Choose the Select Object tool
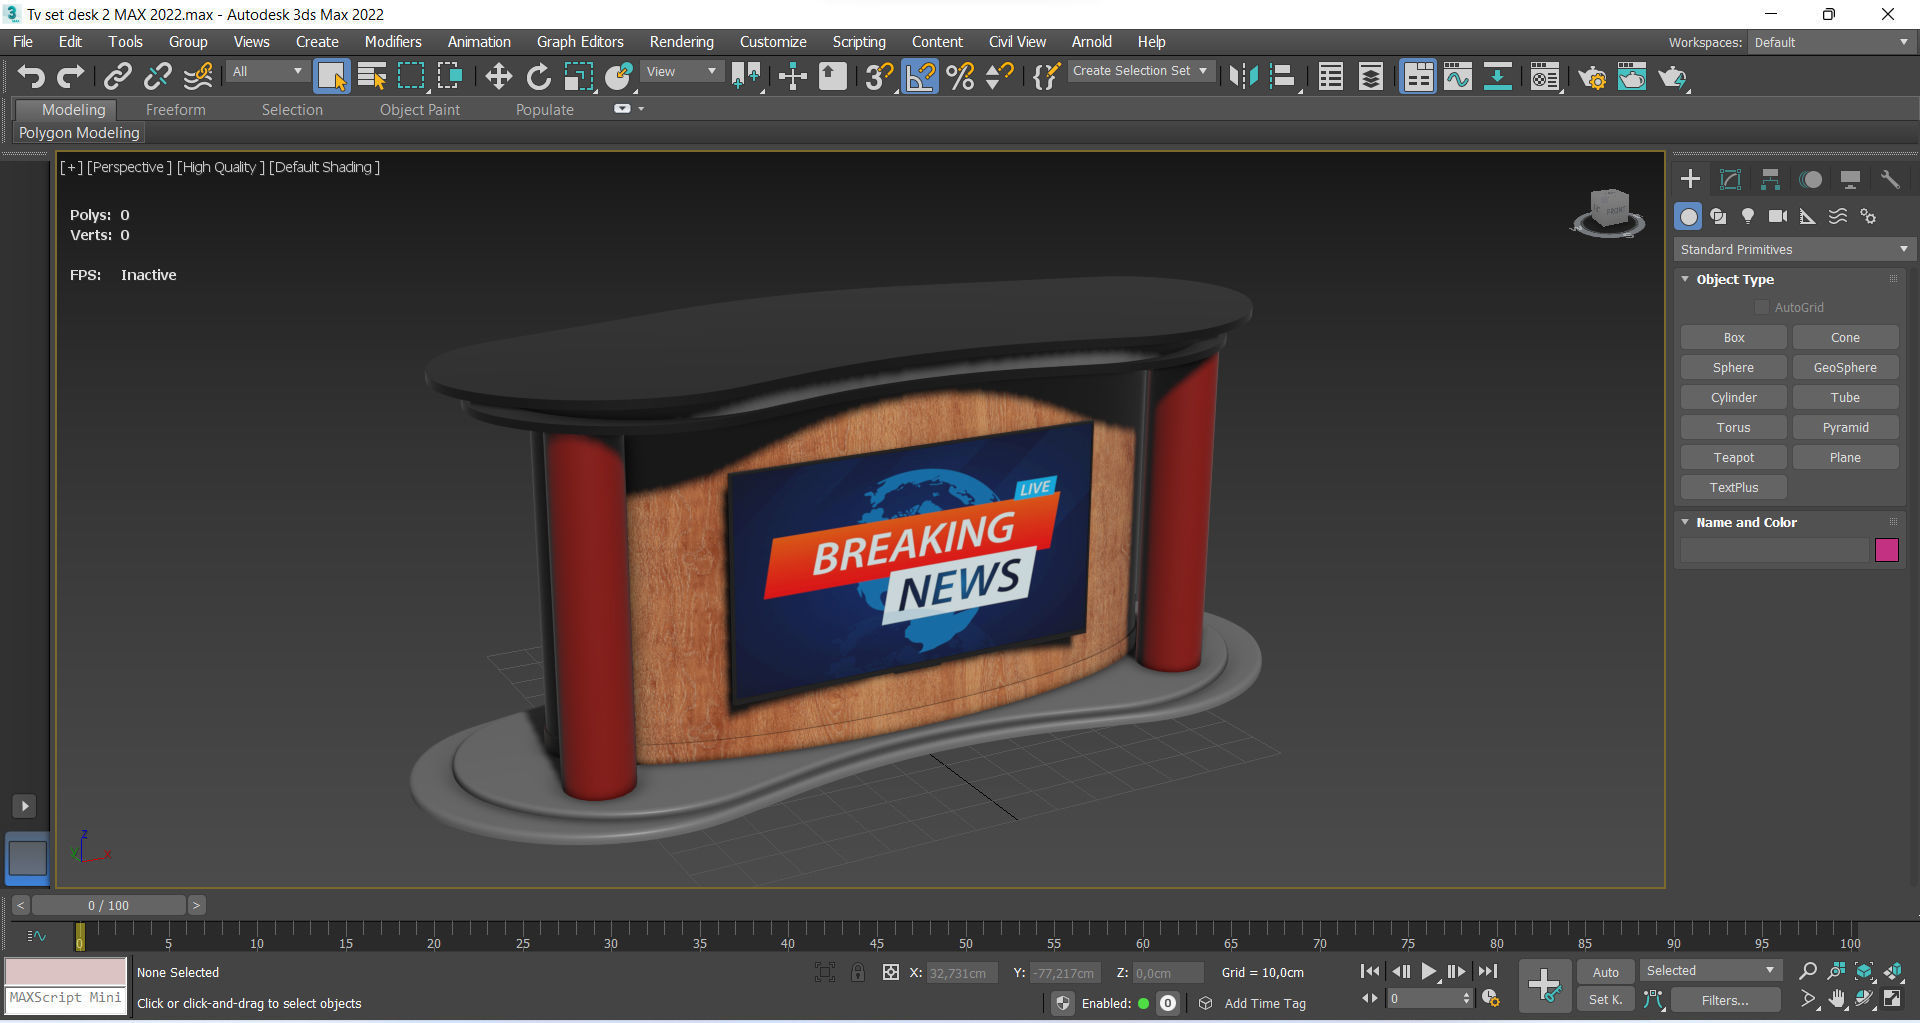 pyautogui.click(x=331, y=77)
